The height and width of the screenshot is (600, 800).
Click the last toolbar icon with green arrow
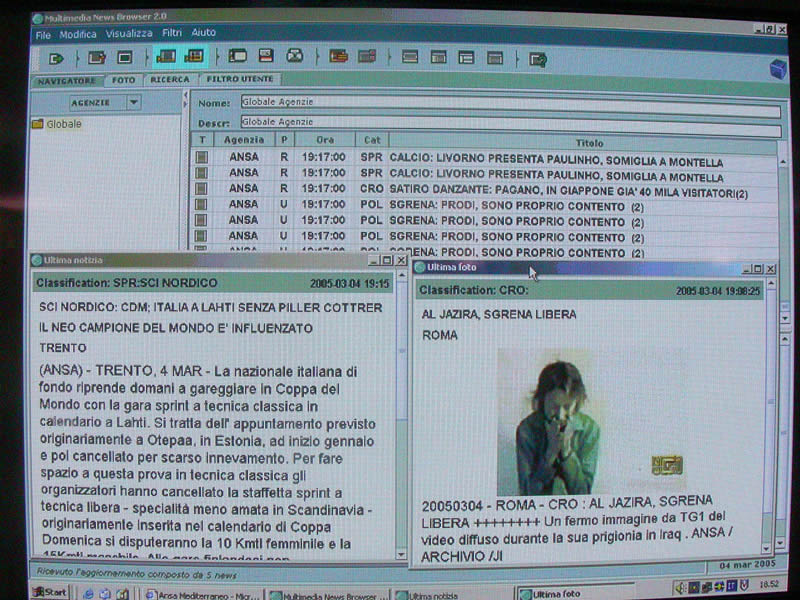(x=538, y=59)
